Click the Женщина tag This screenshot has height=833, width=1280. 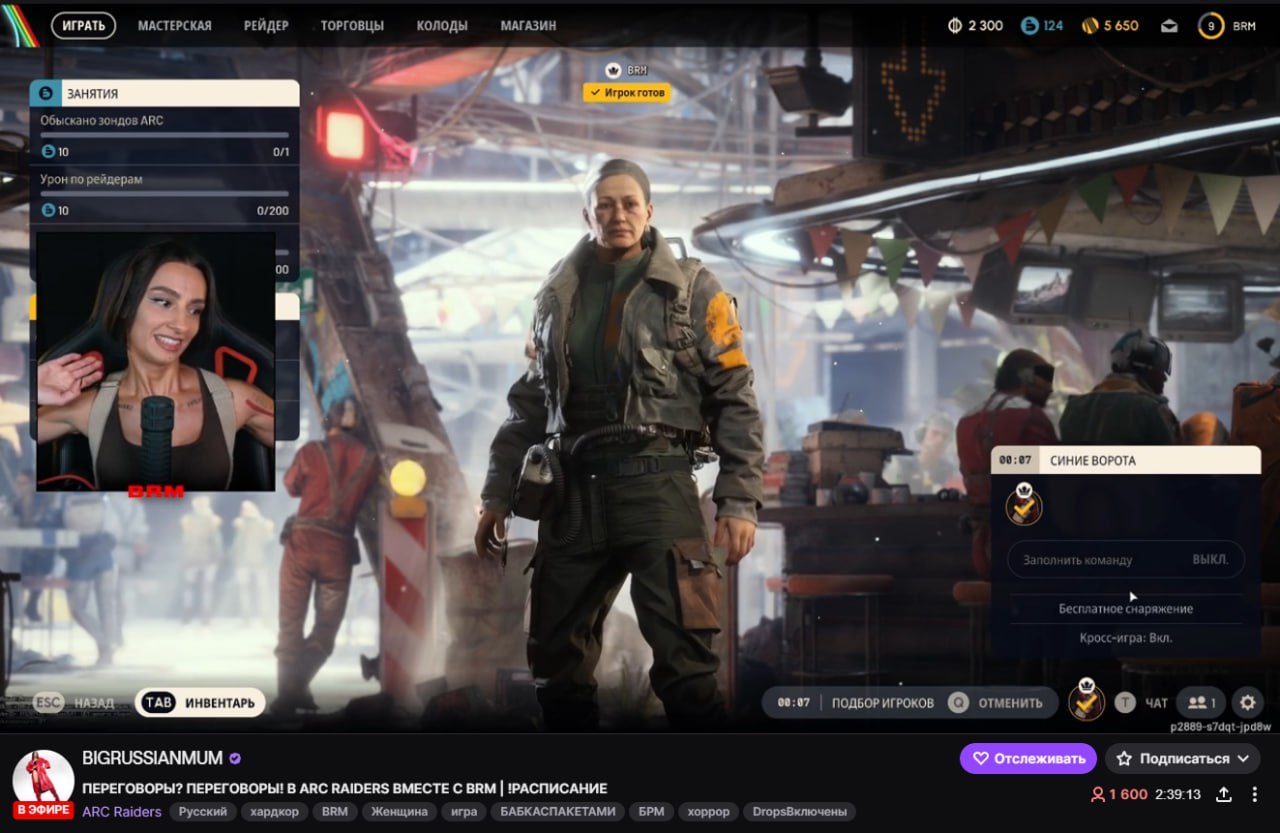399,812
